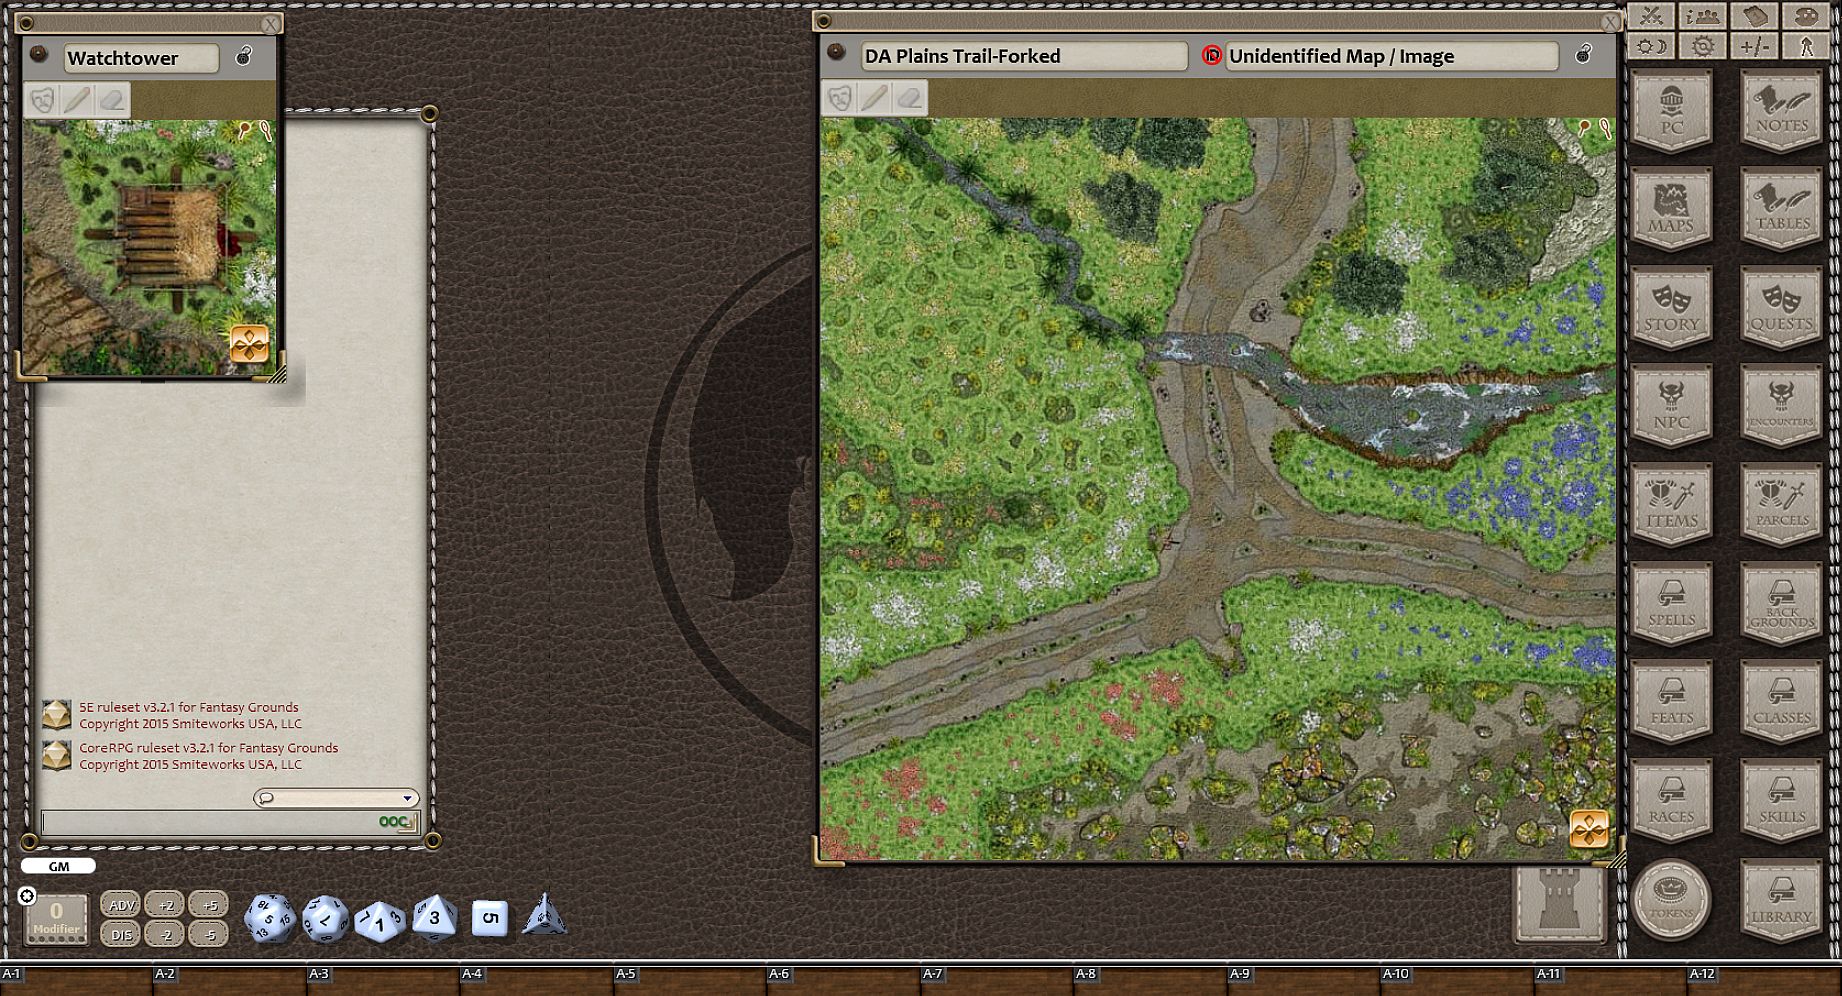The height and width of the screenshot is (996, 1842).
Task: Open the Tokens bag button
Action: pos(1671,900)
